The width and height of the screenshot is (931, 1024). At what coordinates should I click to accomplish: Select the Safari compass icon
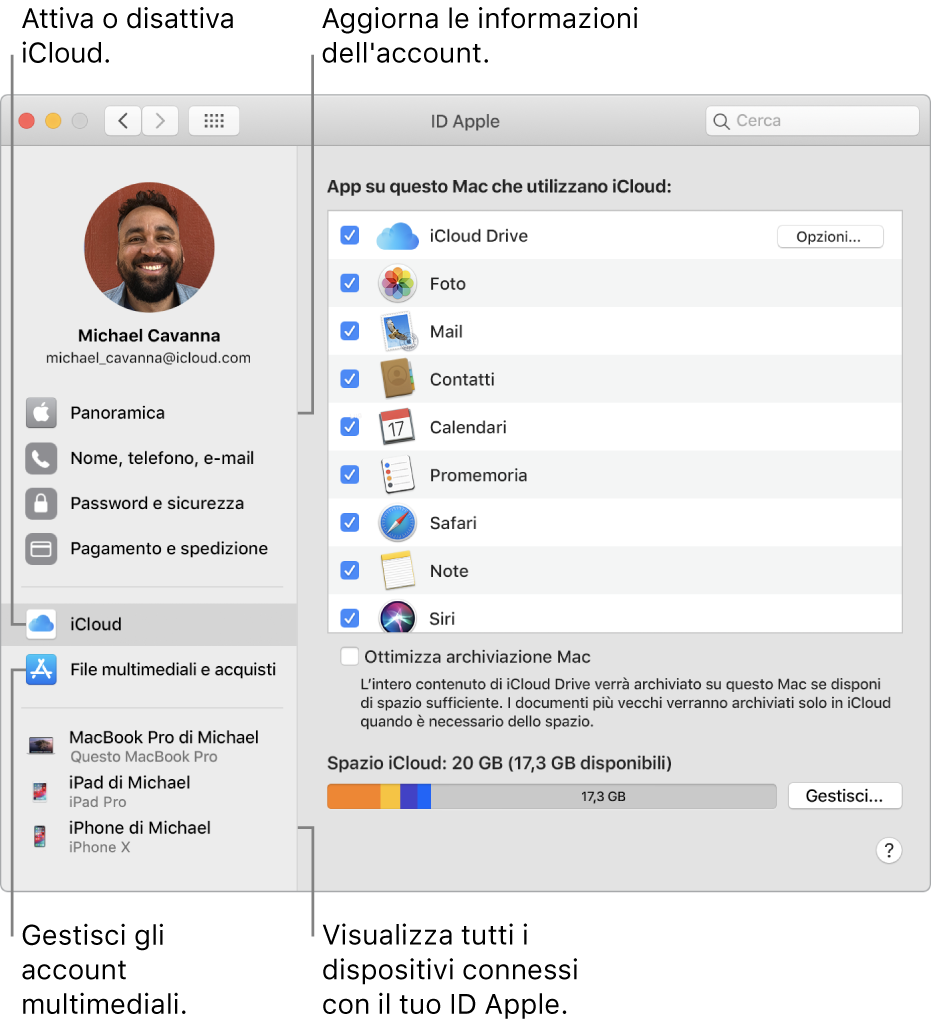click(x=397, y=522)
